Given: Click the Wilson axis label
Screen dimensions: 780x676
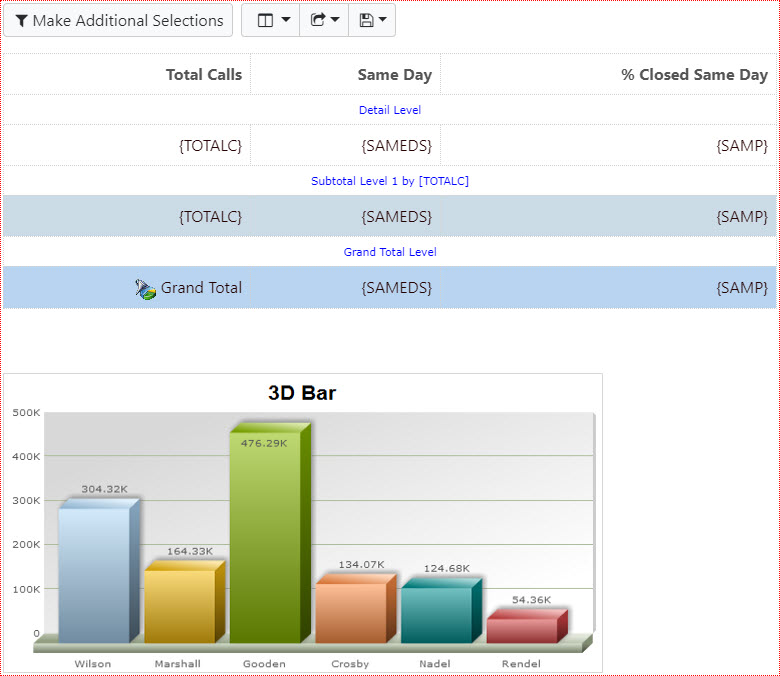Looking at the screenshot, I should coord(93,664).
